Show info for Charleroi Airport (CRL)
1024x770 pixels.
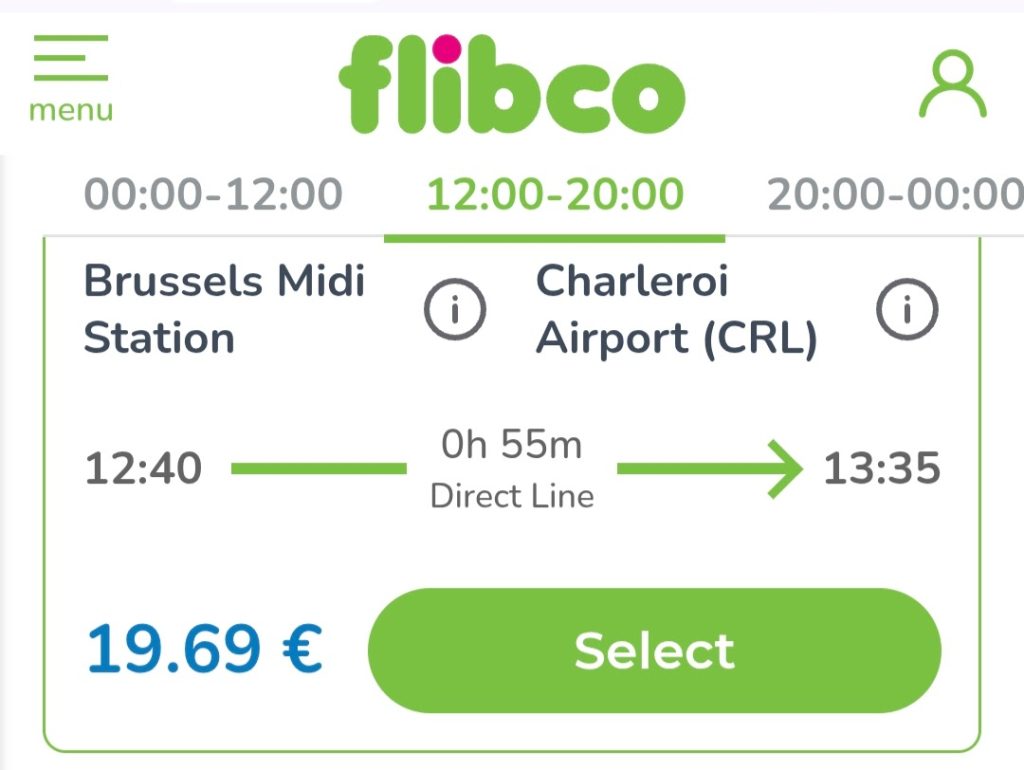pyautogui.click(x=907, y=311)
